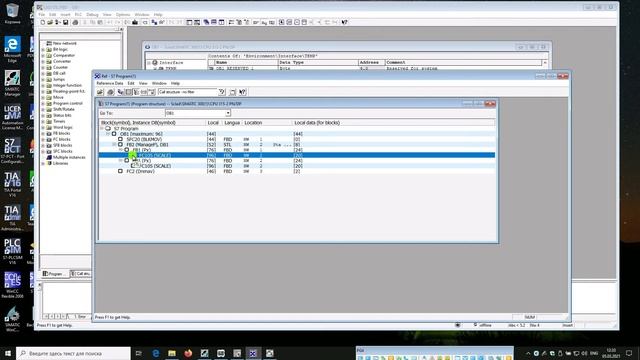Image resolution: width=640 pixels, height=360 pixels.
Task: Open View menu in Ref window
Action: point(143,83)
